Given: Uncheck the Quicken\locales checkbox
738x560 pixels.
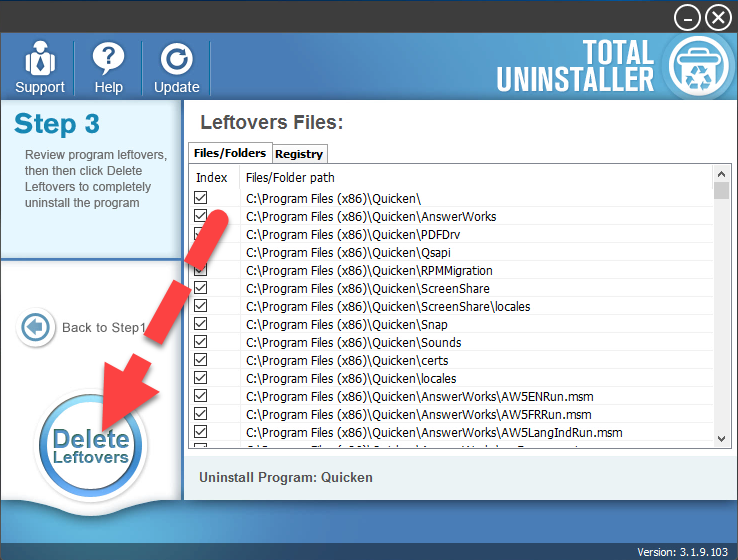Looking at the screenshot, I should 201,377.
